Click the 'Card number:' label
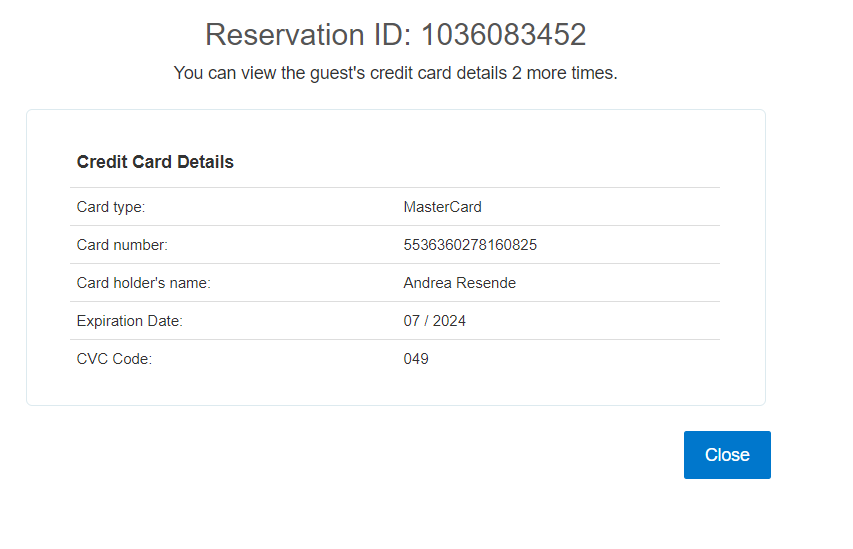The image size is (853, 549). [122, 245]
